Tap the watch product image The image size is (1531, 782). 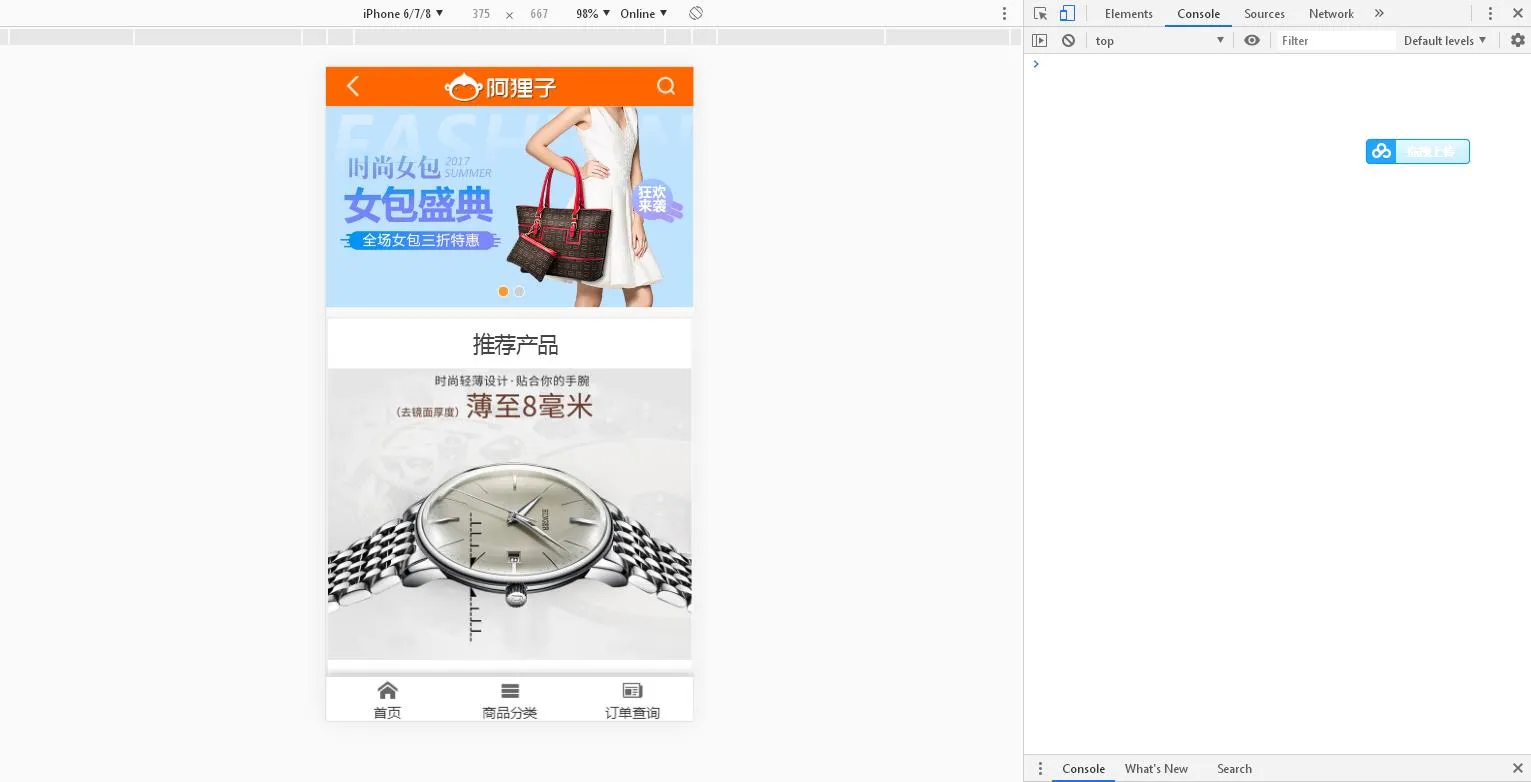(509, 514)
